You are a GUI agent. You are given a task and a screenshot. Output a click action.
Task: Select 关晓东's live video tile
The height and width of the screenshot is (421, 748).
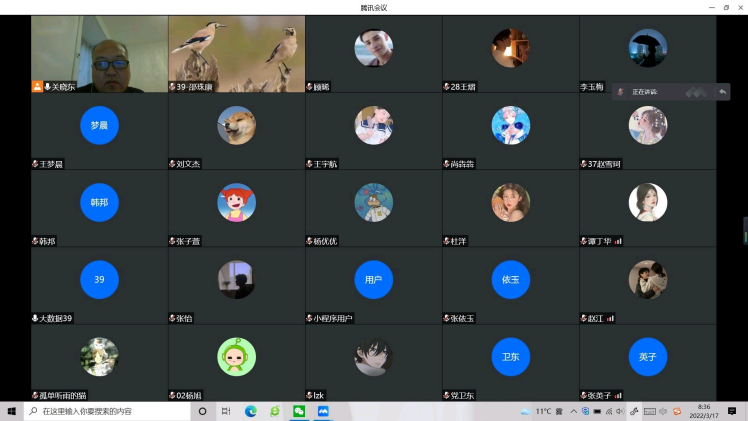(99, 50)
